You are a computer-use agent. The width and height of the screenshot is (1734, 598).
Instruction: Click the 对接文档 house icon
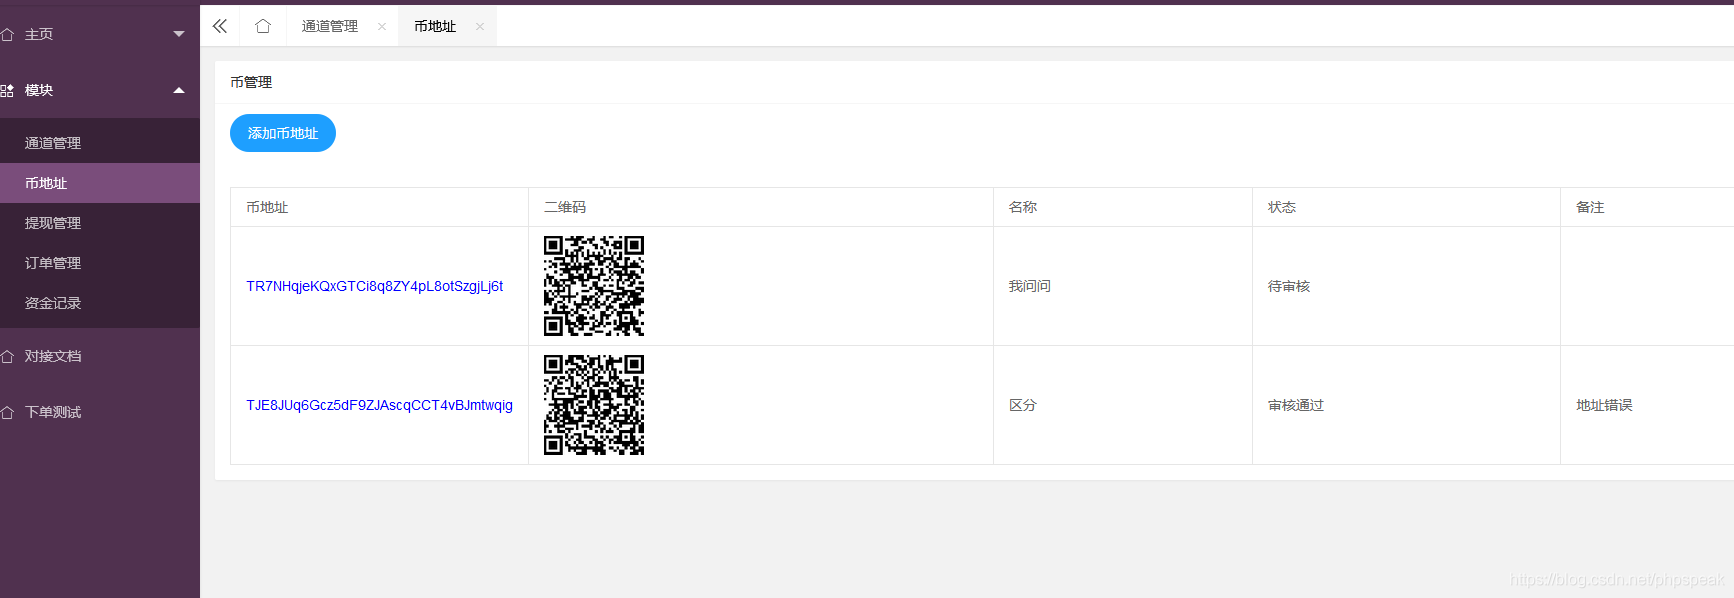pos(7,356)
